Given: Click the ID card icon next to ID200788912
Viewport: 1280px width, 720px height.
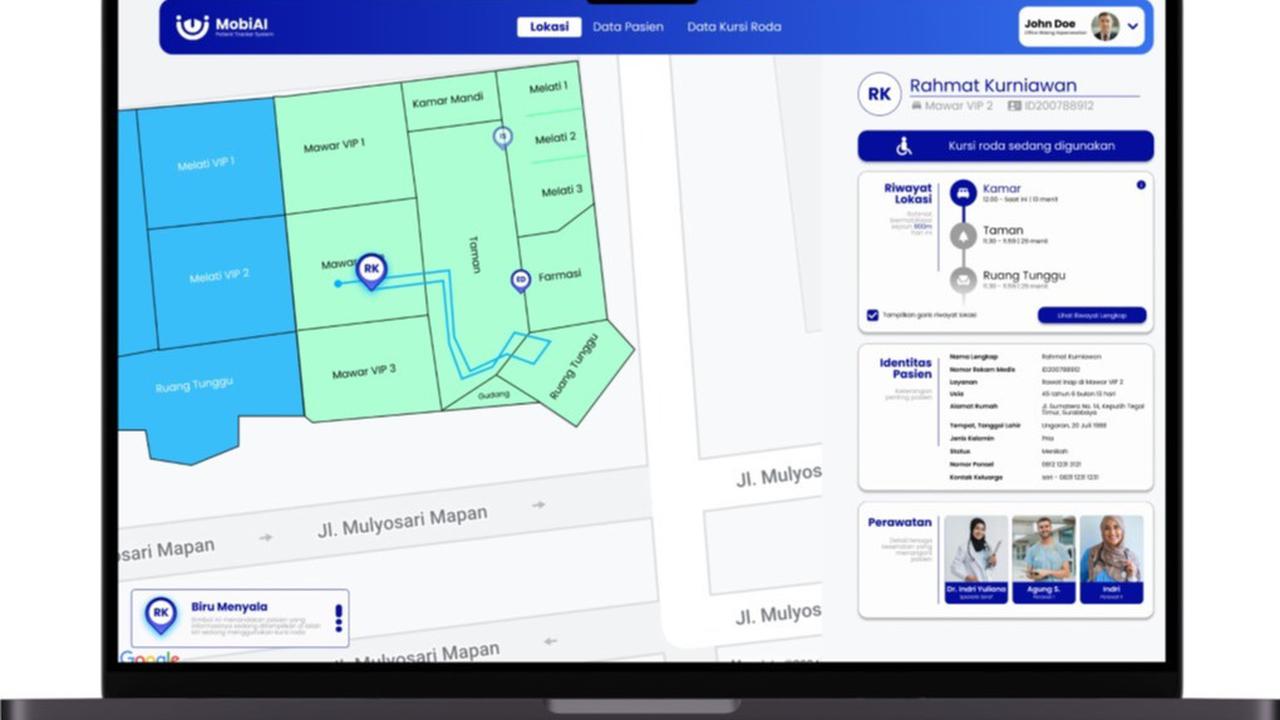Looking at the screenshot, I should point(1014,106).
